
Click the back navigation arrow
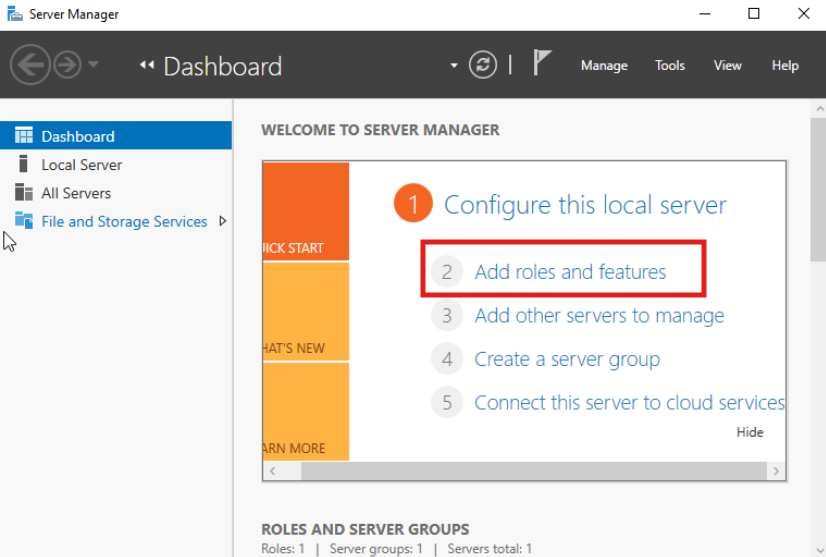point(30,65)
